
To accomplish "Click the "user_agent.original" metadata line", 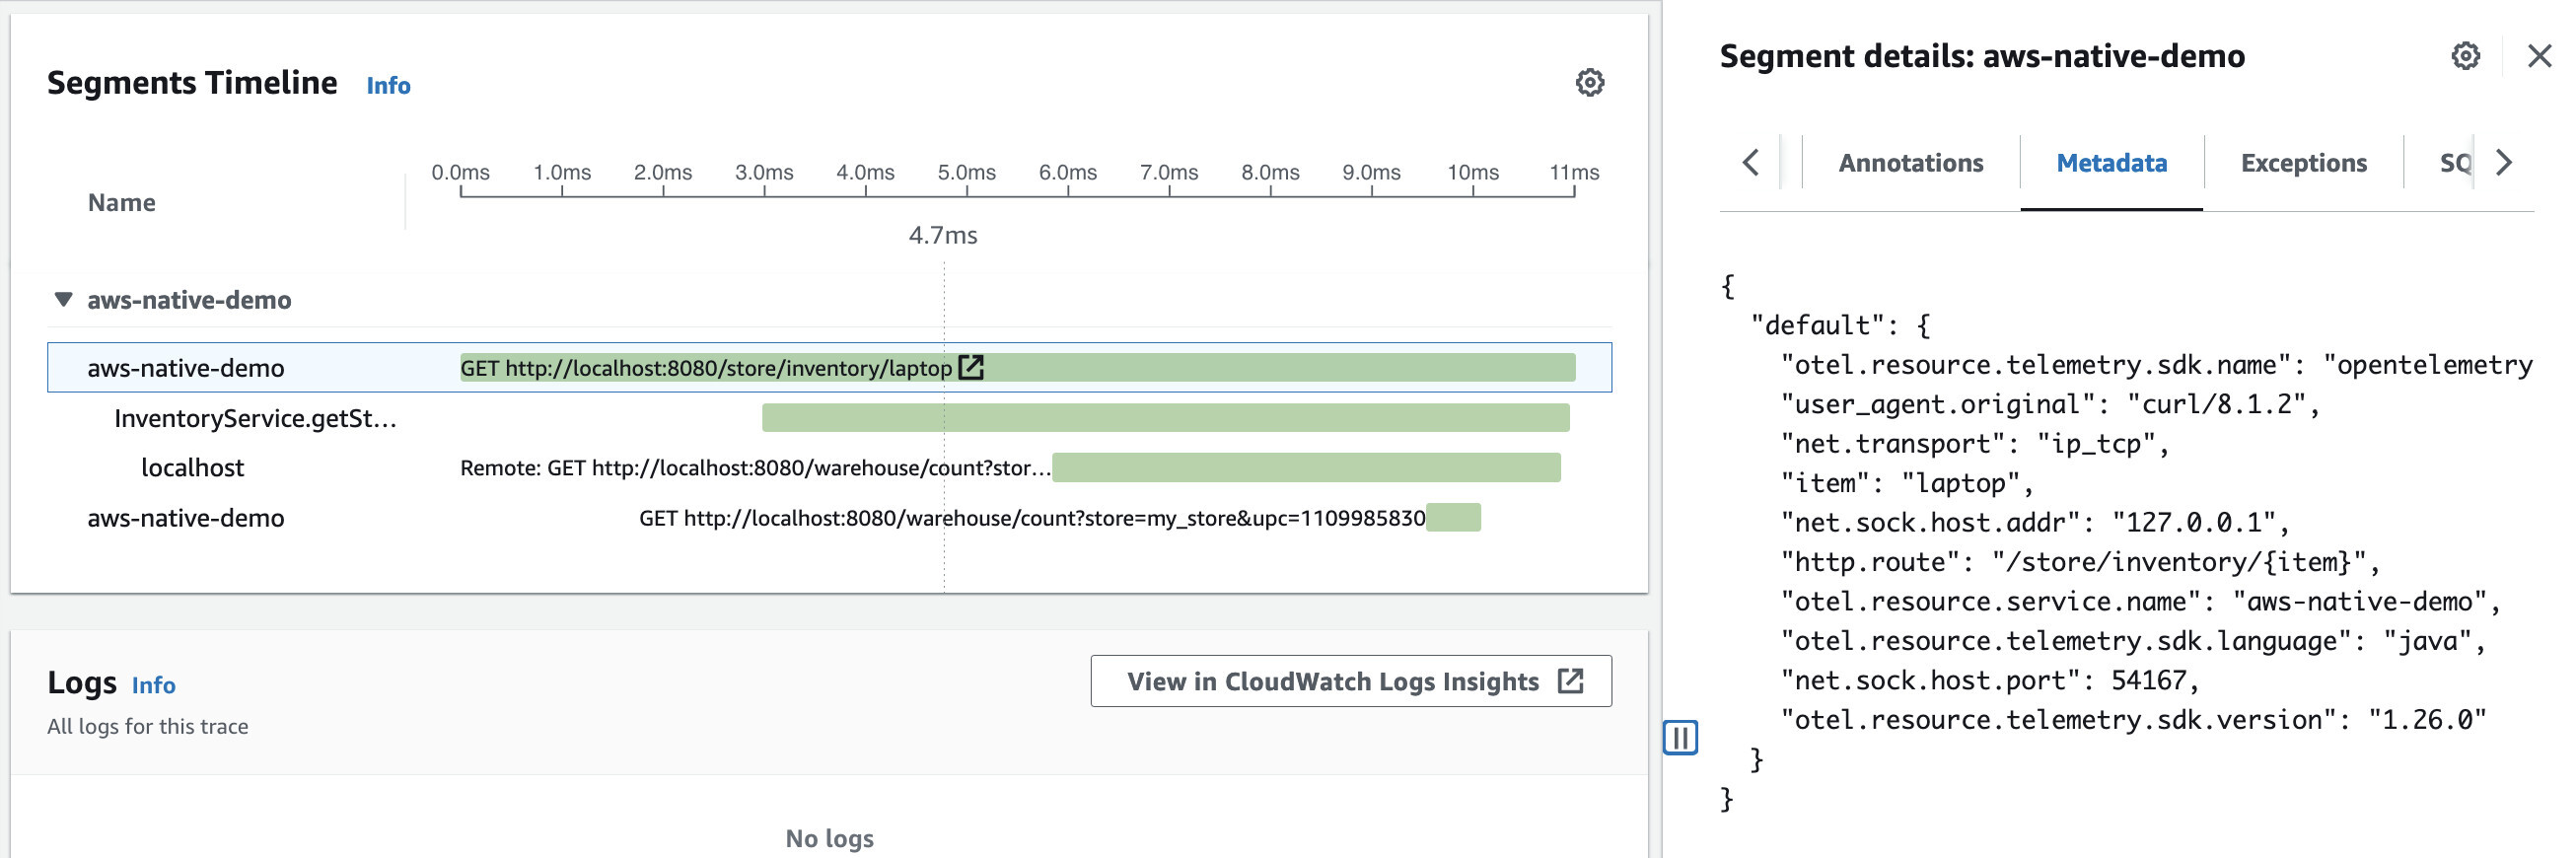I will 2049,404.
